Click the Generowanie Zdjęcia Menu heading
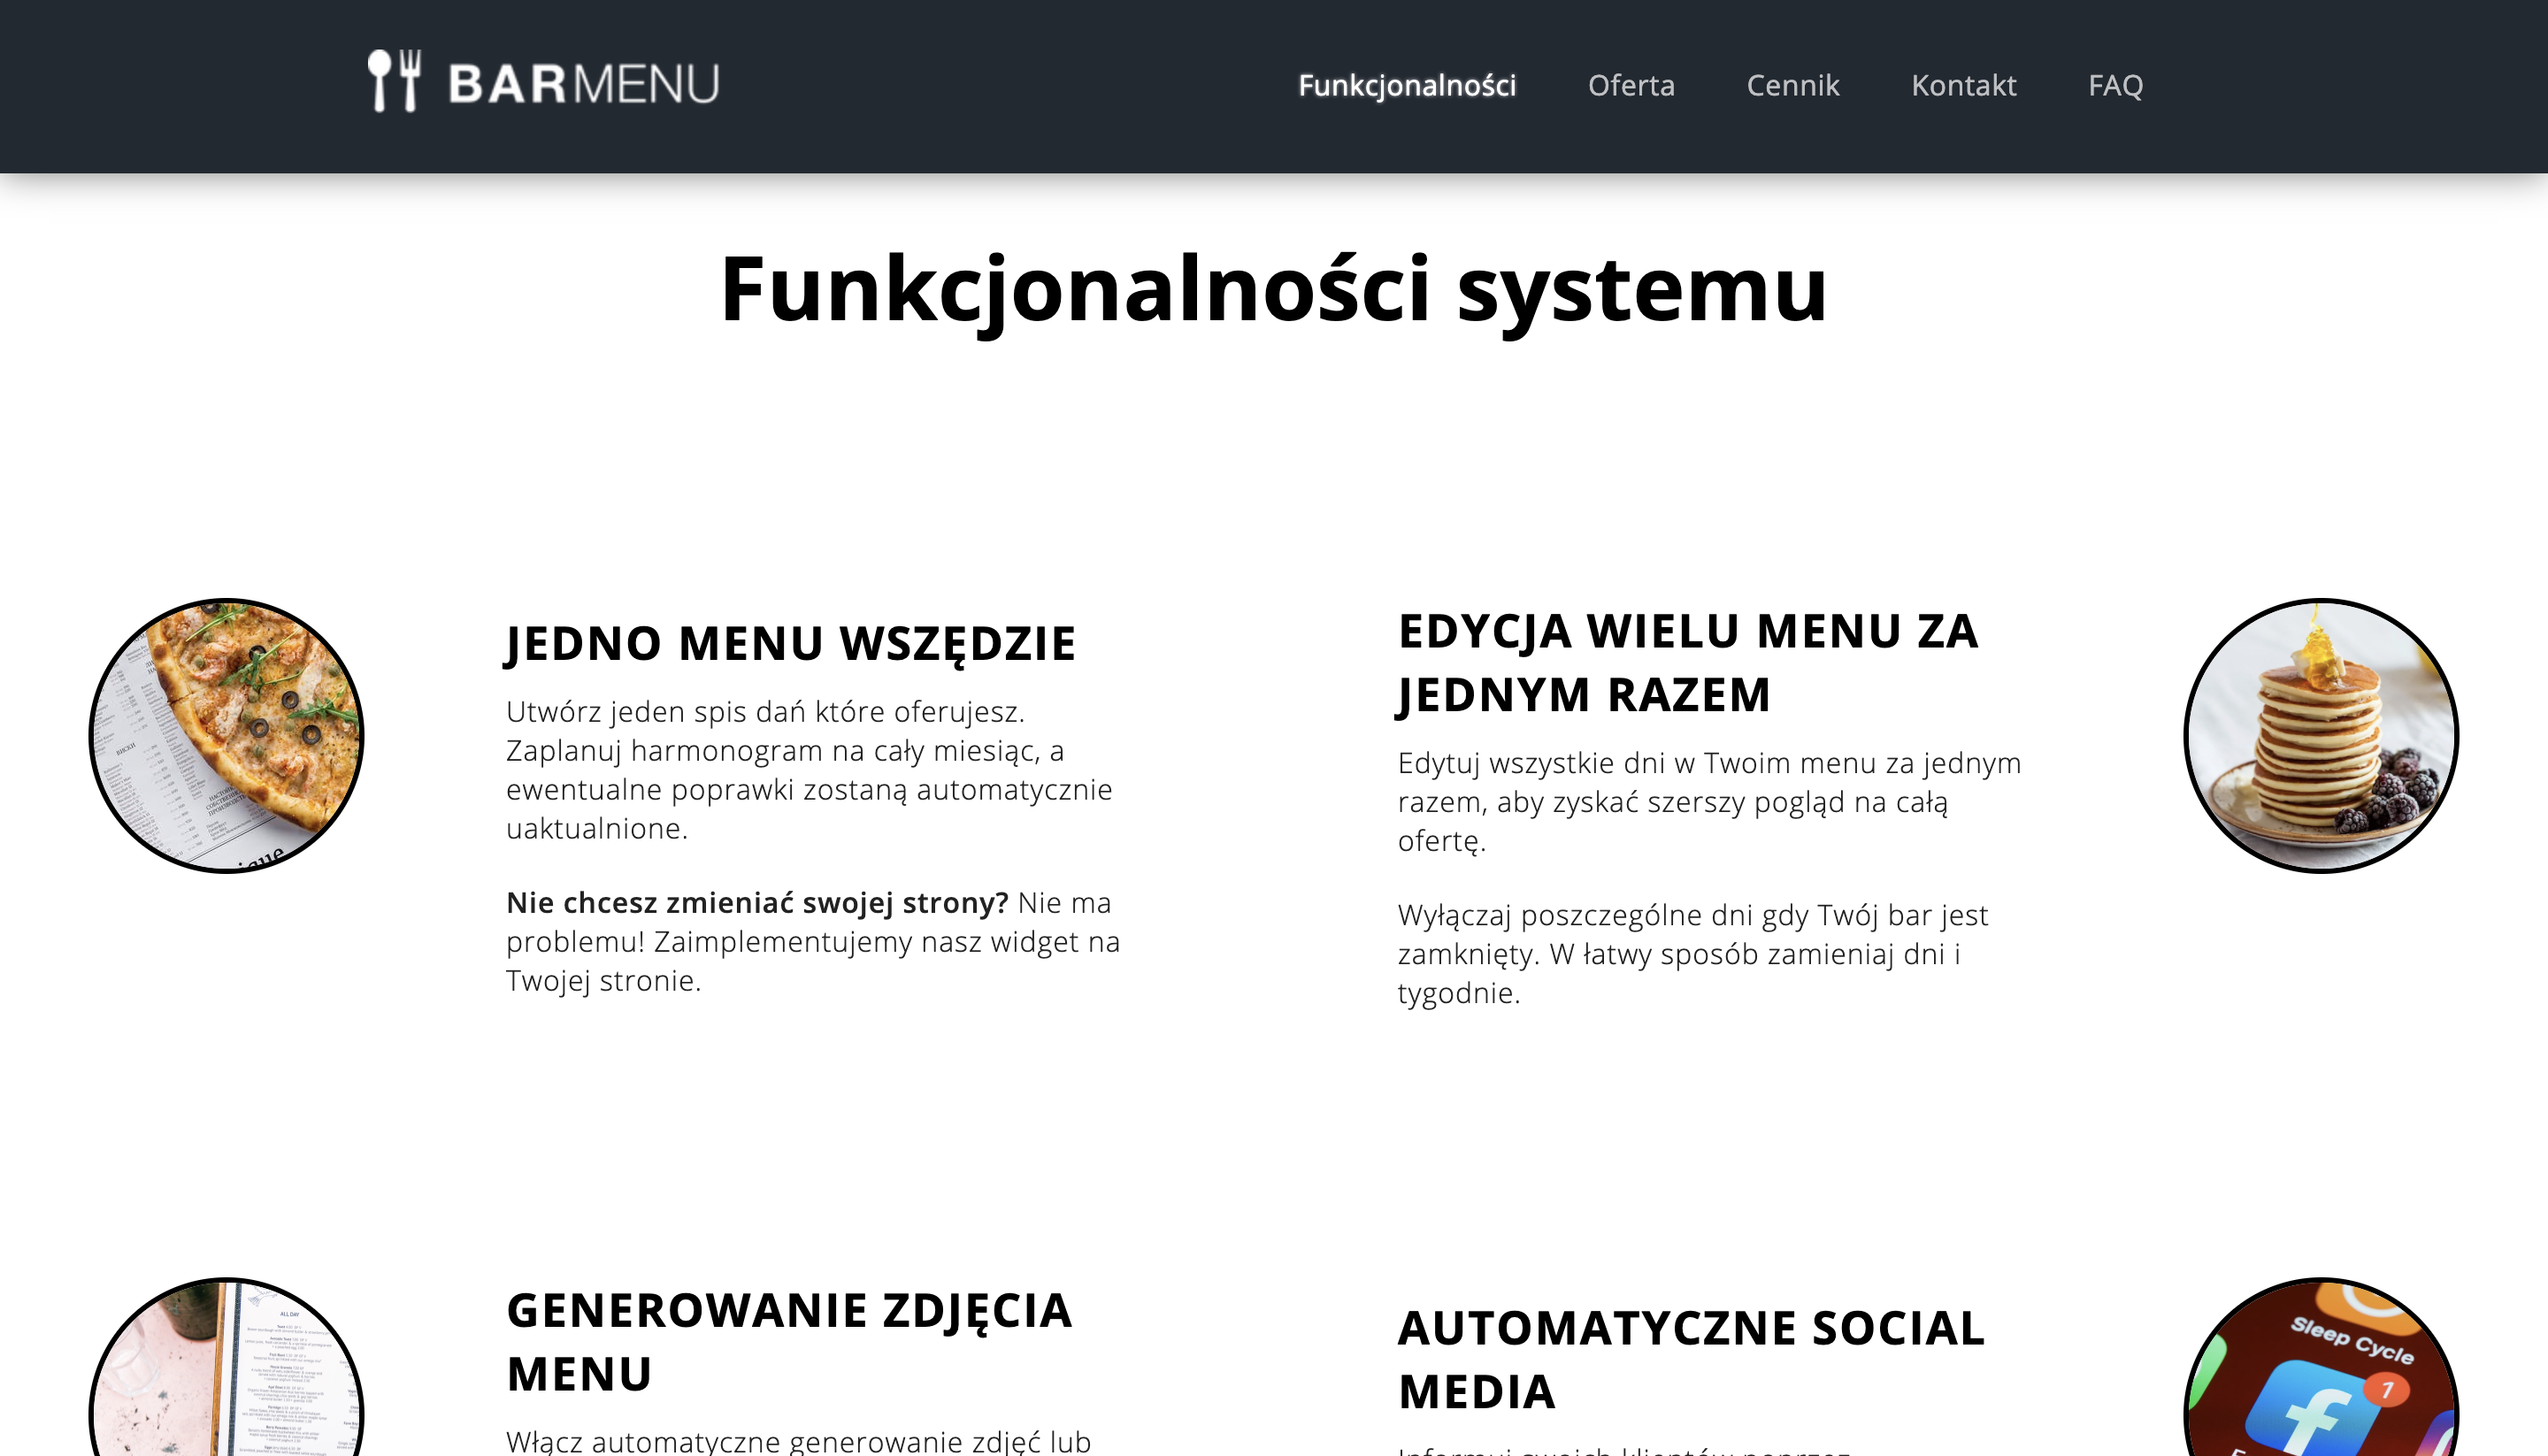2548x1456 pixels. click(x=788, y=1341)
